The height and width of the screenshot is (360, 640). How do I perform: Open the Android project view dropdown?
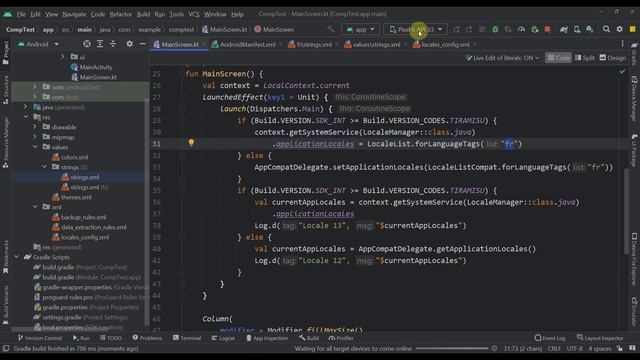(x=39, y=44)
